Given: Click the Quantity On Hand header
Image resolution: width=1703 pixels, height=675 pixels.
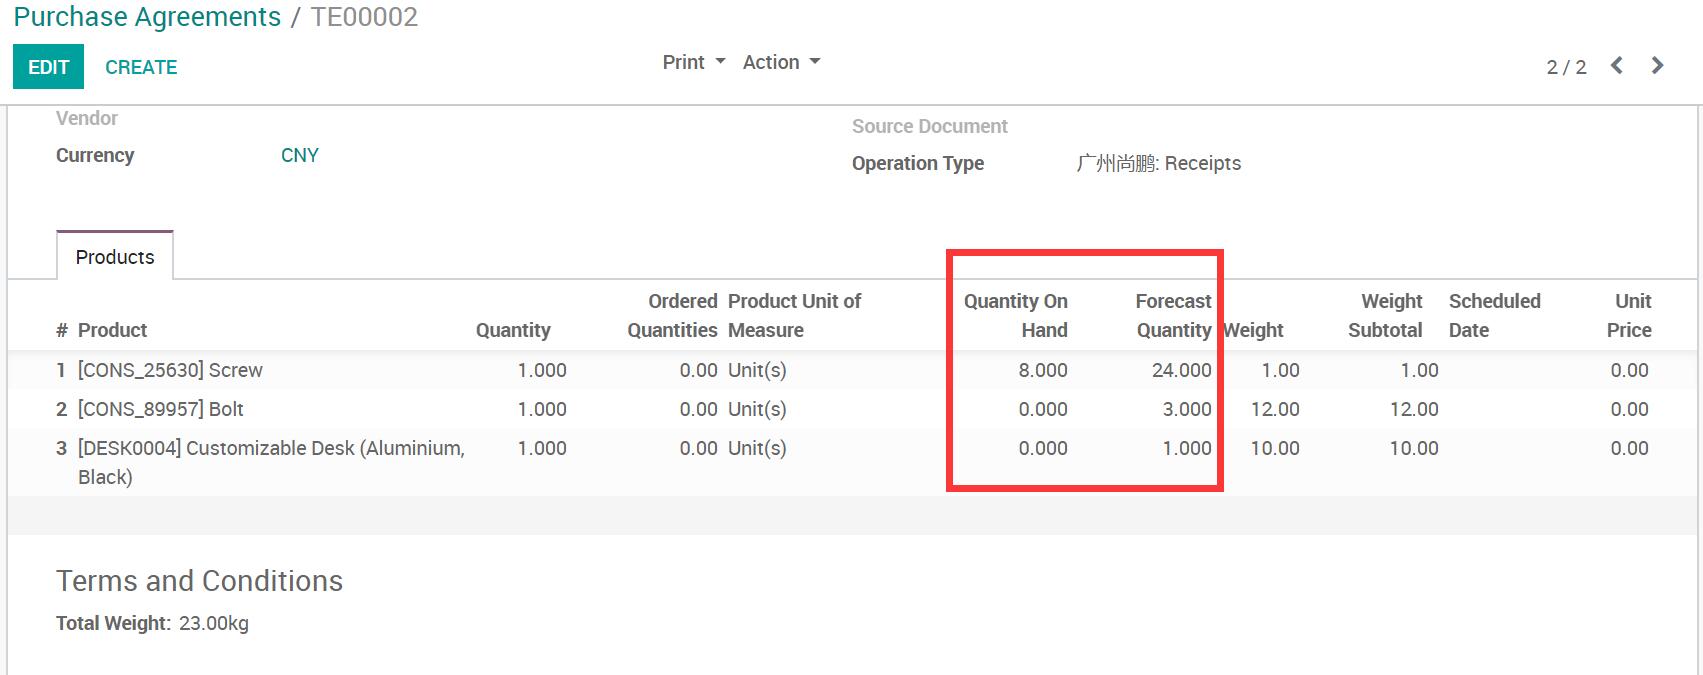Looking at the screenshot, I should click(1015, 316).
